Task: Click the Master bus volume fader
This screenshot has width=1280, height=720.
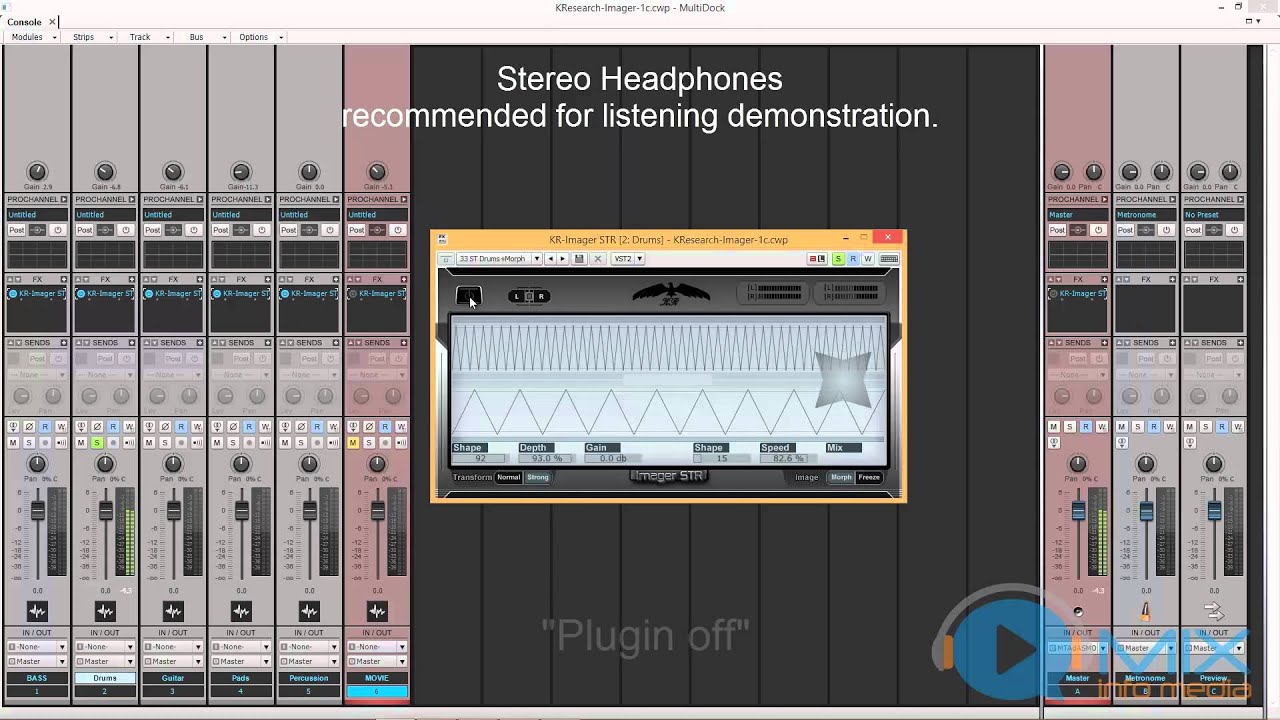Action: tap(1078, 511)
